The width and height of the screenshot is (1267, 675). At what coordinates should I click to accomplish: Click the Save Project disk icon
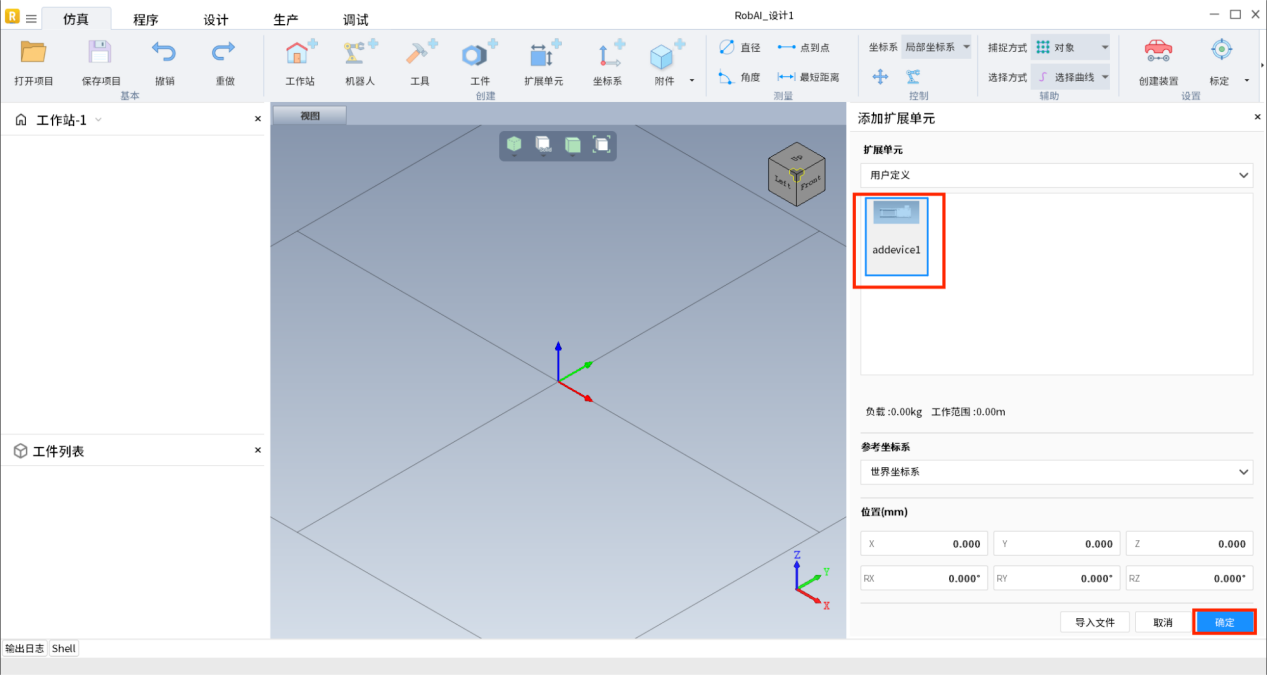pos(101,53)
